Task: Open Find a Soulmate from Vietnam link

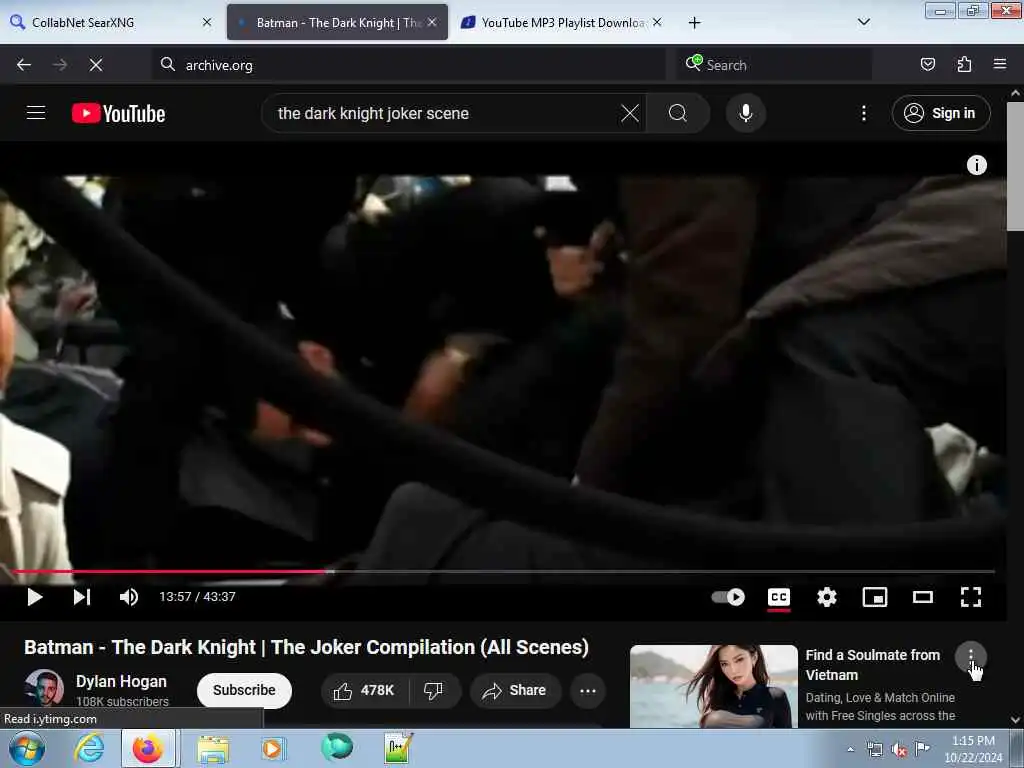Action: point(872,665)
